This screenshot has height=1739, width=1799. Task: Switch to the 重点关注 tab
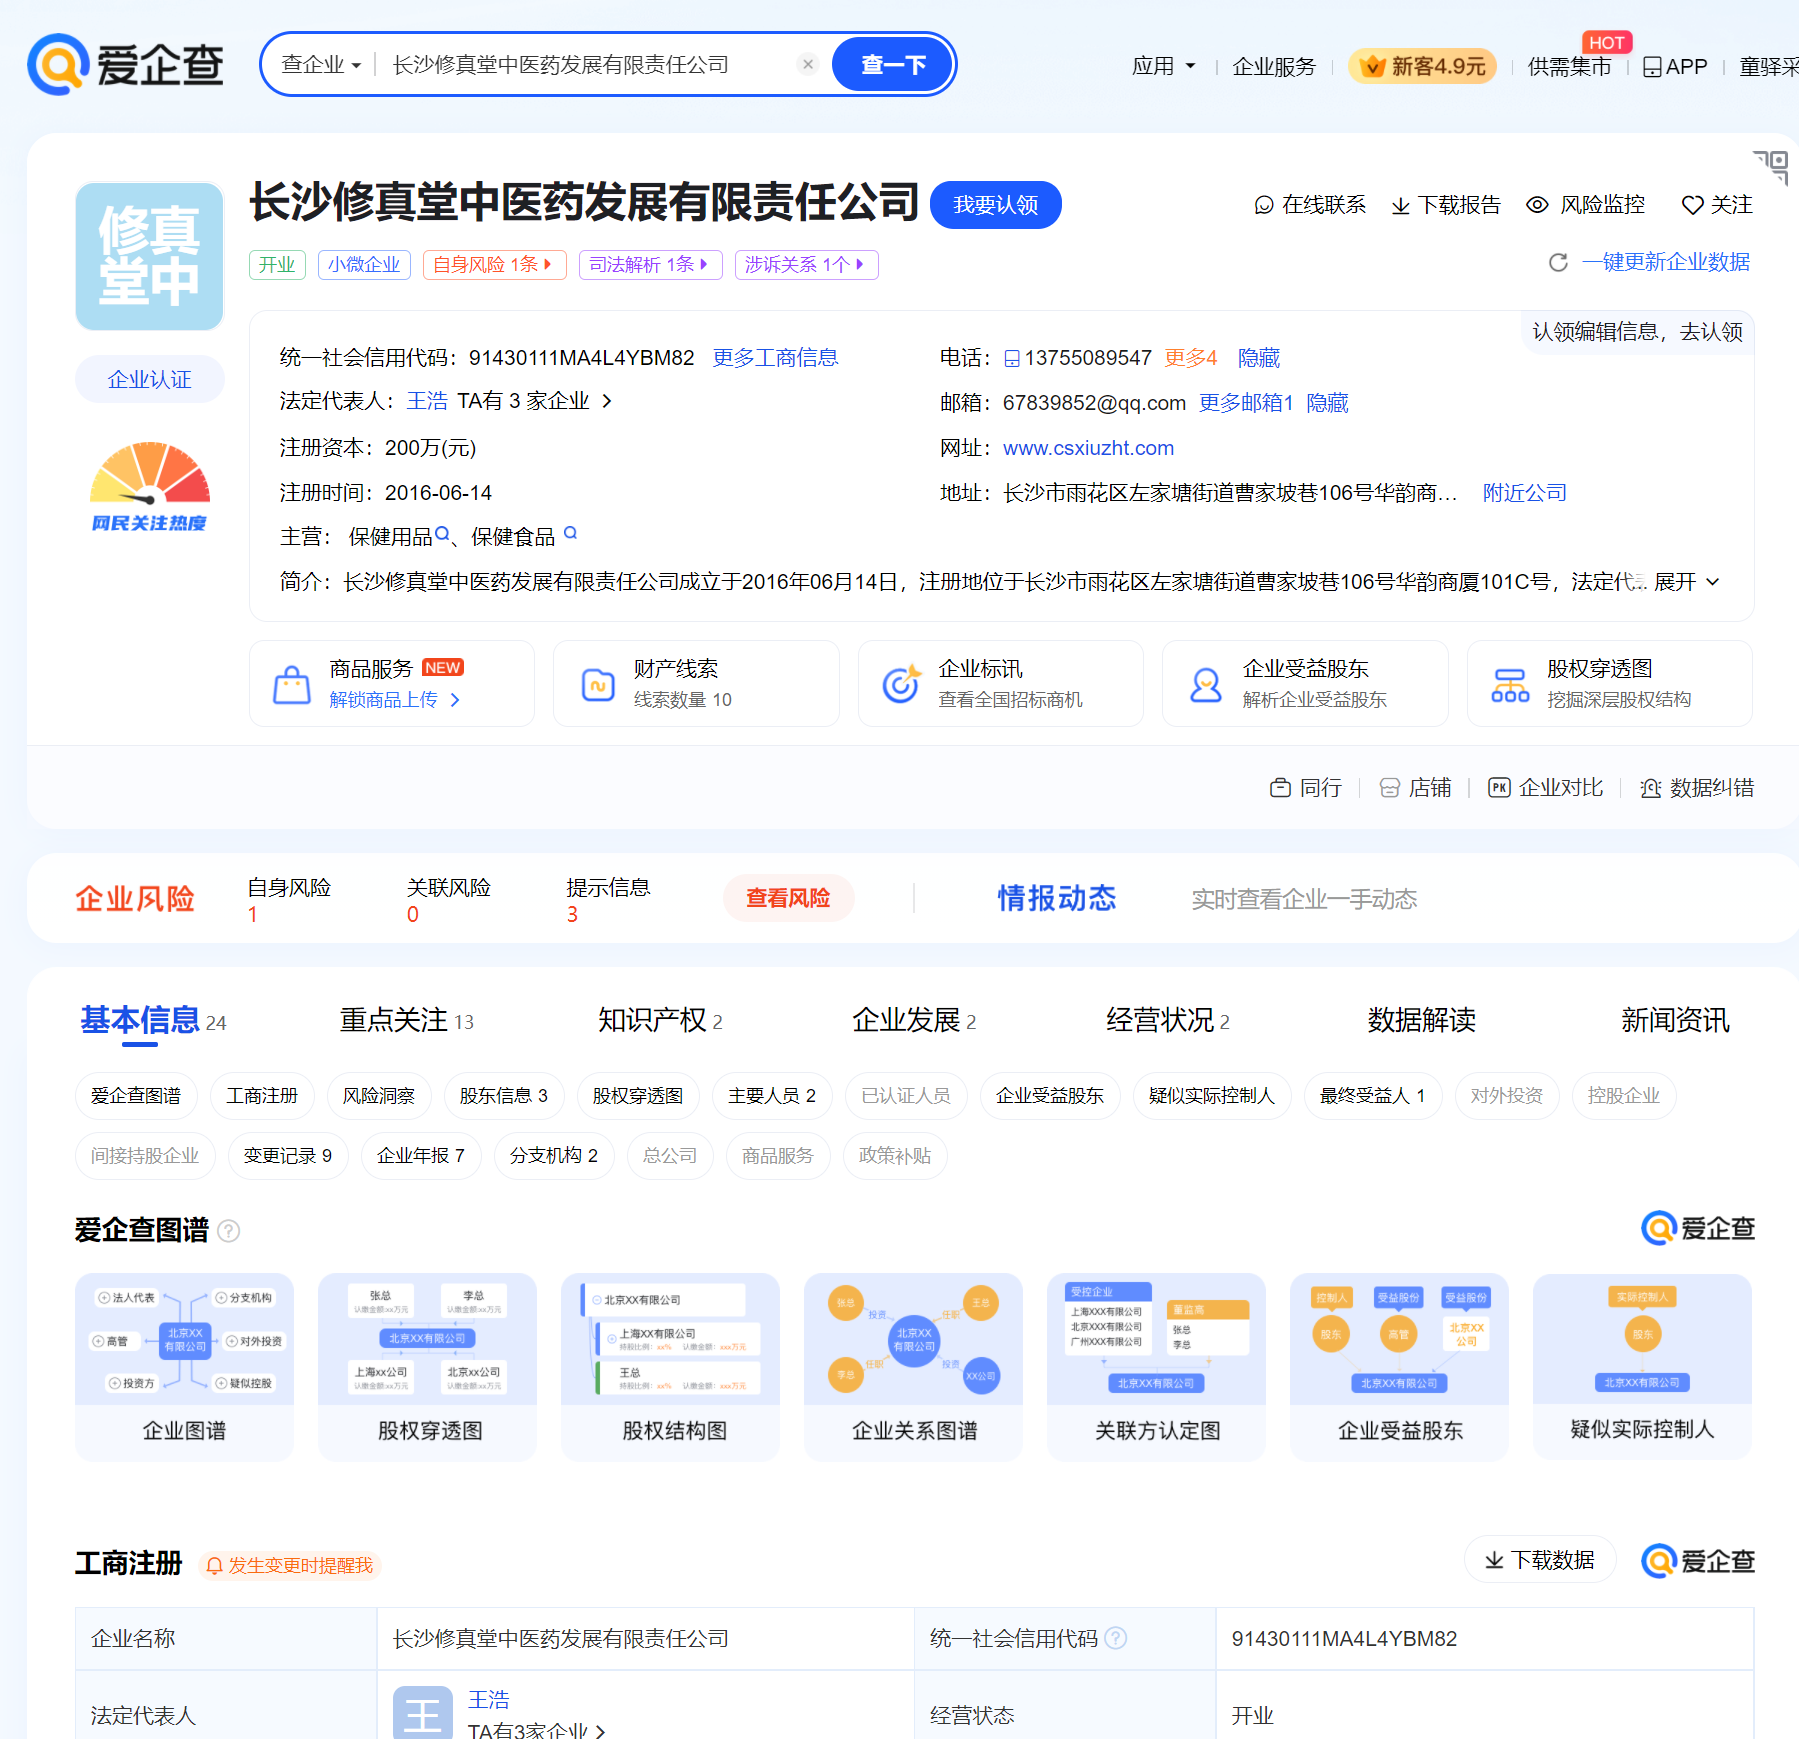point(393,1021)
